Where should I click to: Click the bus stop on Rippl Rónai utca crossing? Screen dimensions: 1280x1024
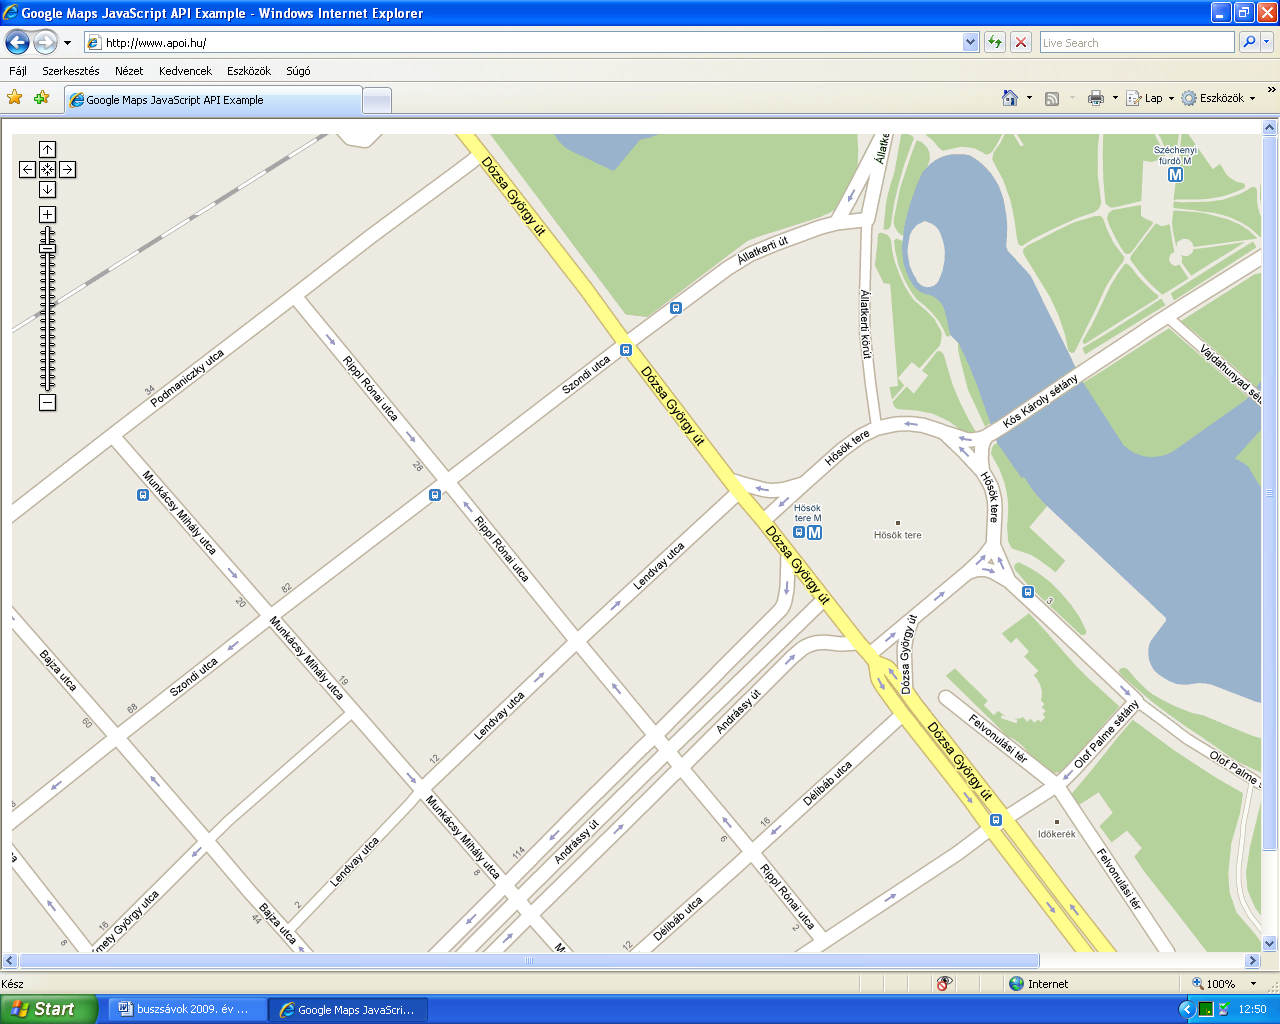pos(434,495)
